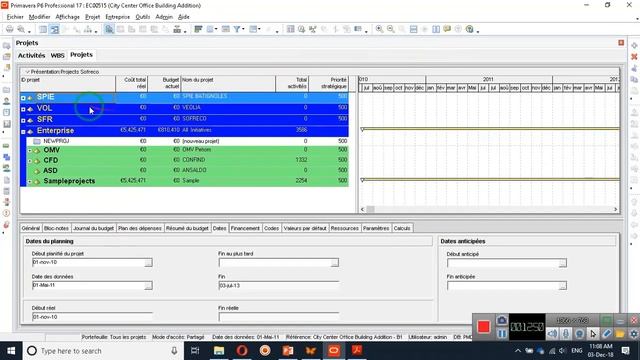Open the Ressources details tab
This screenshot has height=360, width=640.
coord(344,228)
